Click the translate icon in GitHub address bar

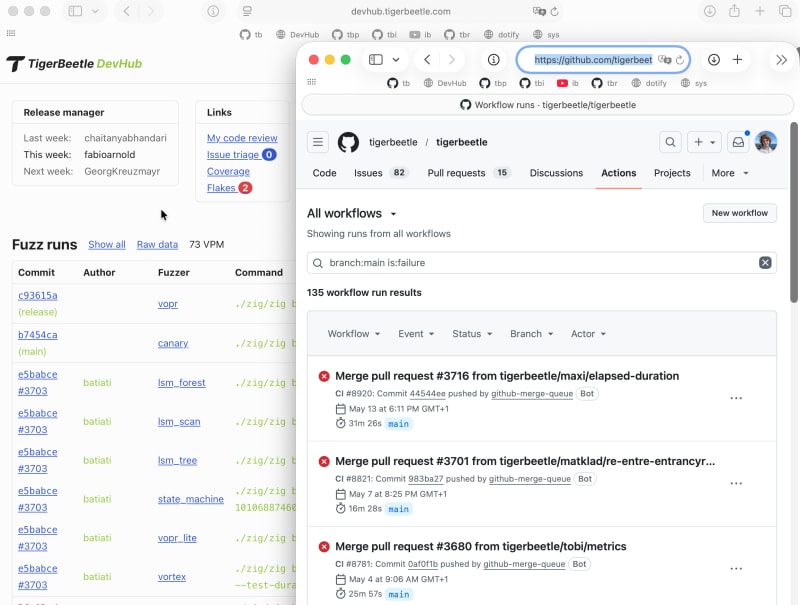[x=664, y=60]
